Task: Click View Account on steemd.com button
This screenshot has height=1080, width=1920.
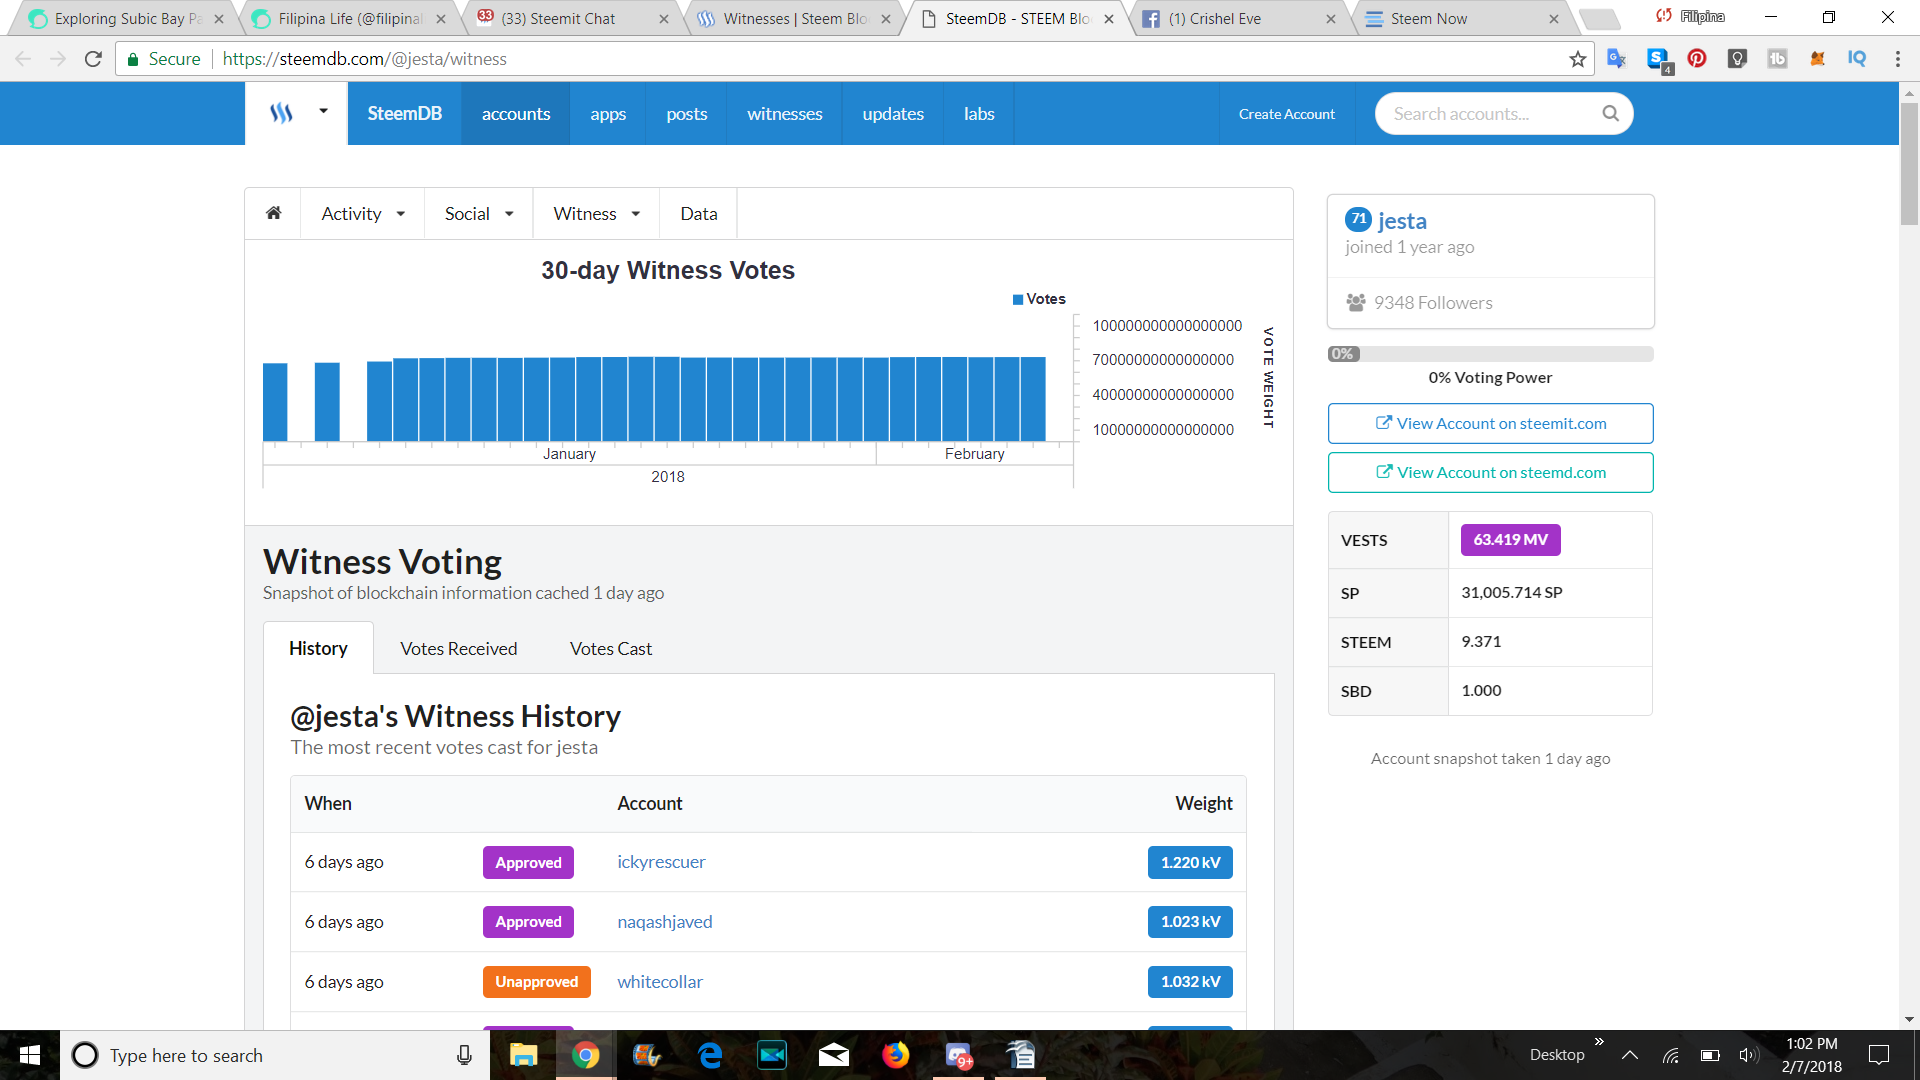Action: point(1490,472)
